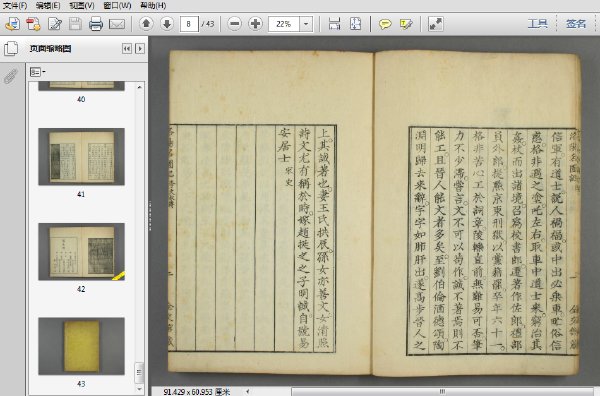Select page 42 thumbnail
The width and height of the screenshot is (600, 396).
82,252
